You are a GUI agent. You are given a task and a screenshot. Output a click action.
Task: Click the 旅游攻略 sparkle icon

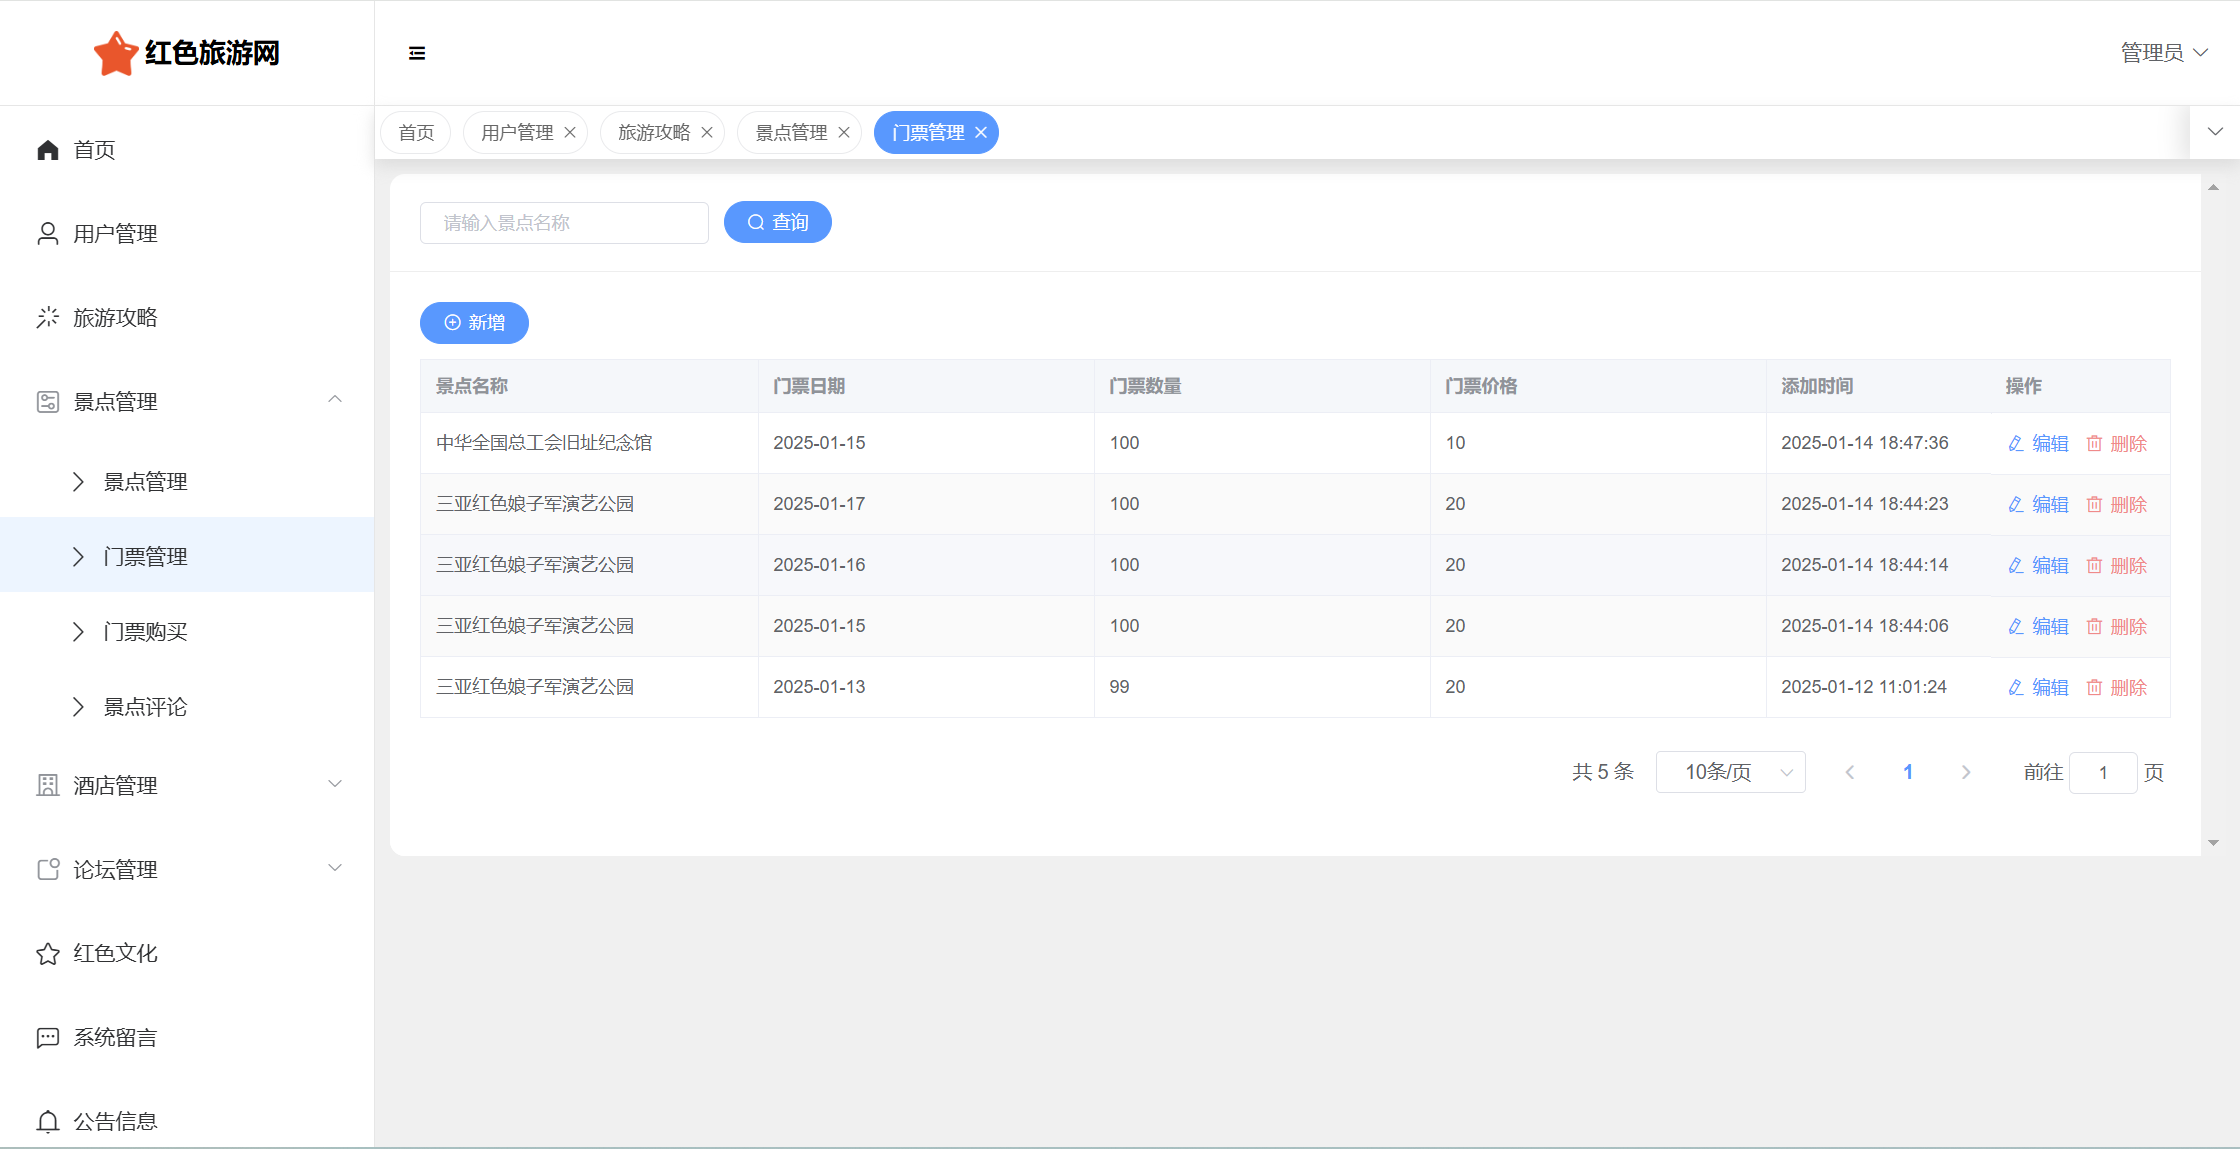(x=48, y=318)
